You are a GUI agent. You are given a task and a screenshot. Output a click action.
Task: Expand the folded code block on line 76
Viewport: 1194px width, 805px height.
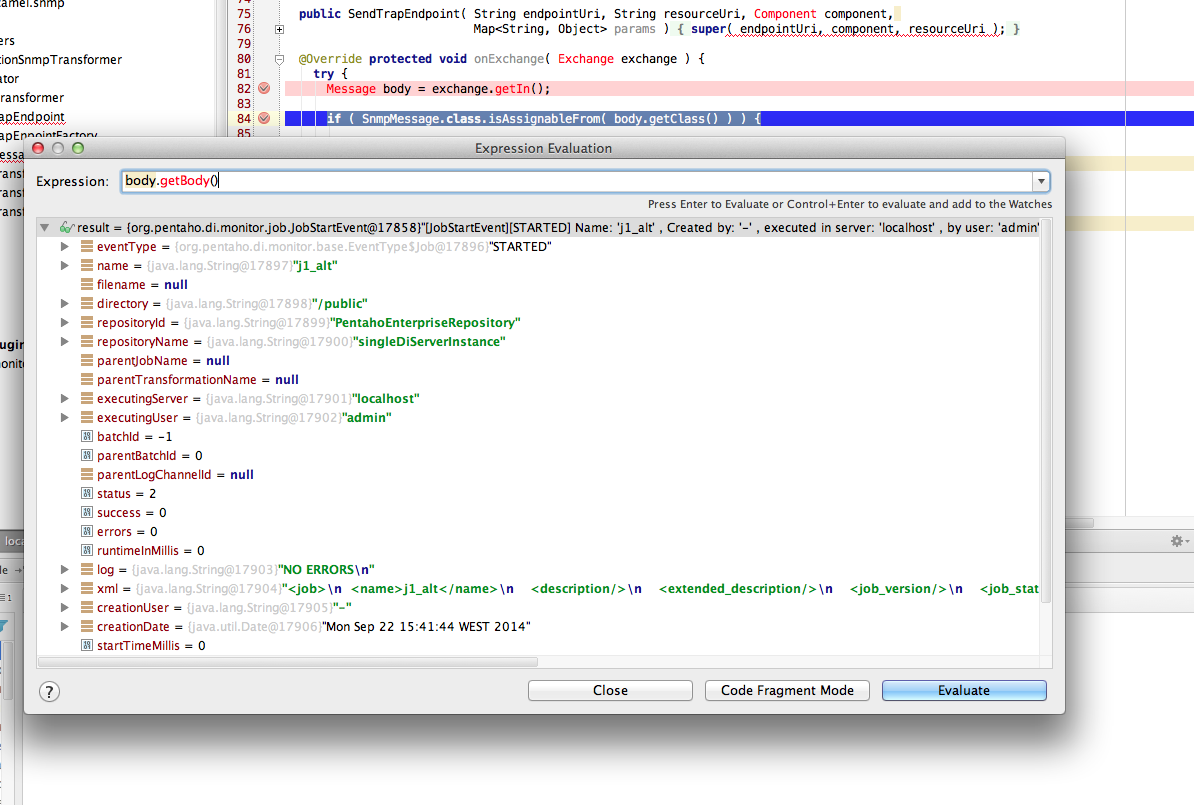click(x=279, y=29)
